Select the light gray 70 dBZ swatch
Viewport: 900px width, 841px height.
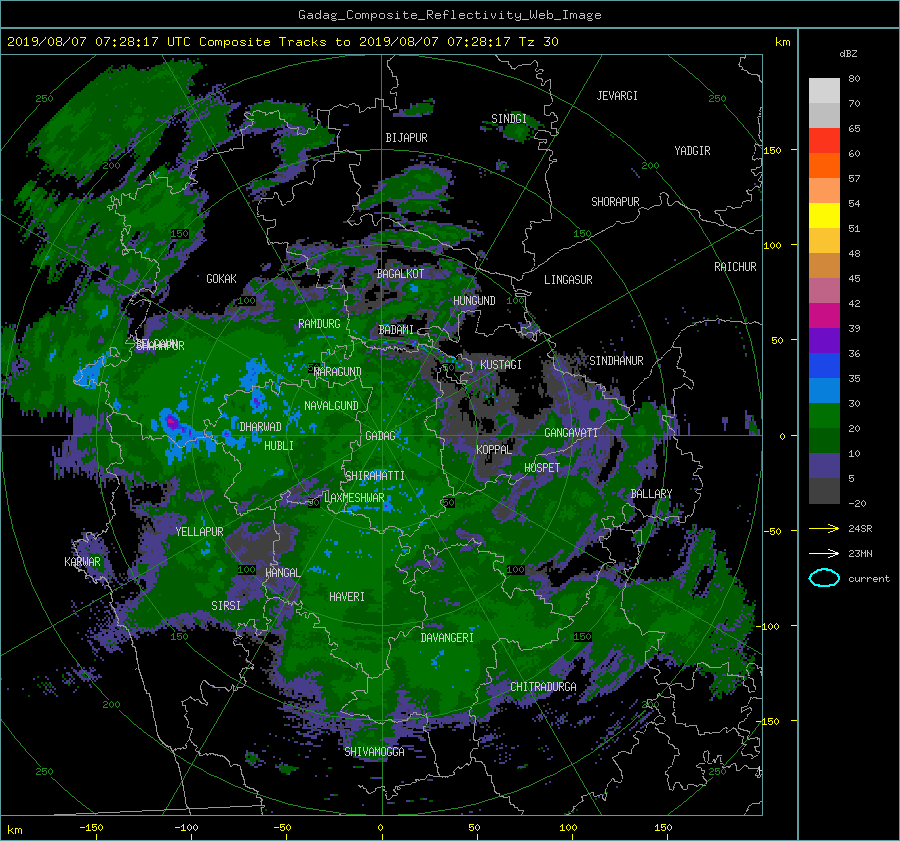[824, 91]
